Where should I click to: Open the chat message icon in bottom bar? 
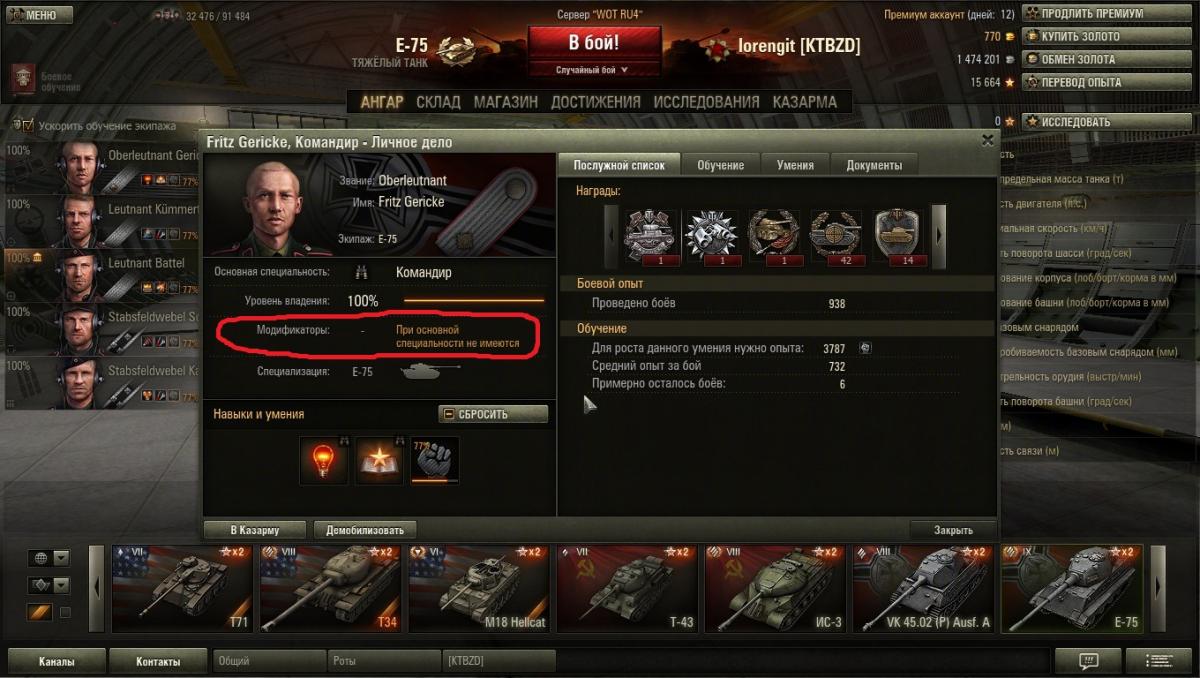pos(1088,661)
